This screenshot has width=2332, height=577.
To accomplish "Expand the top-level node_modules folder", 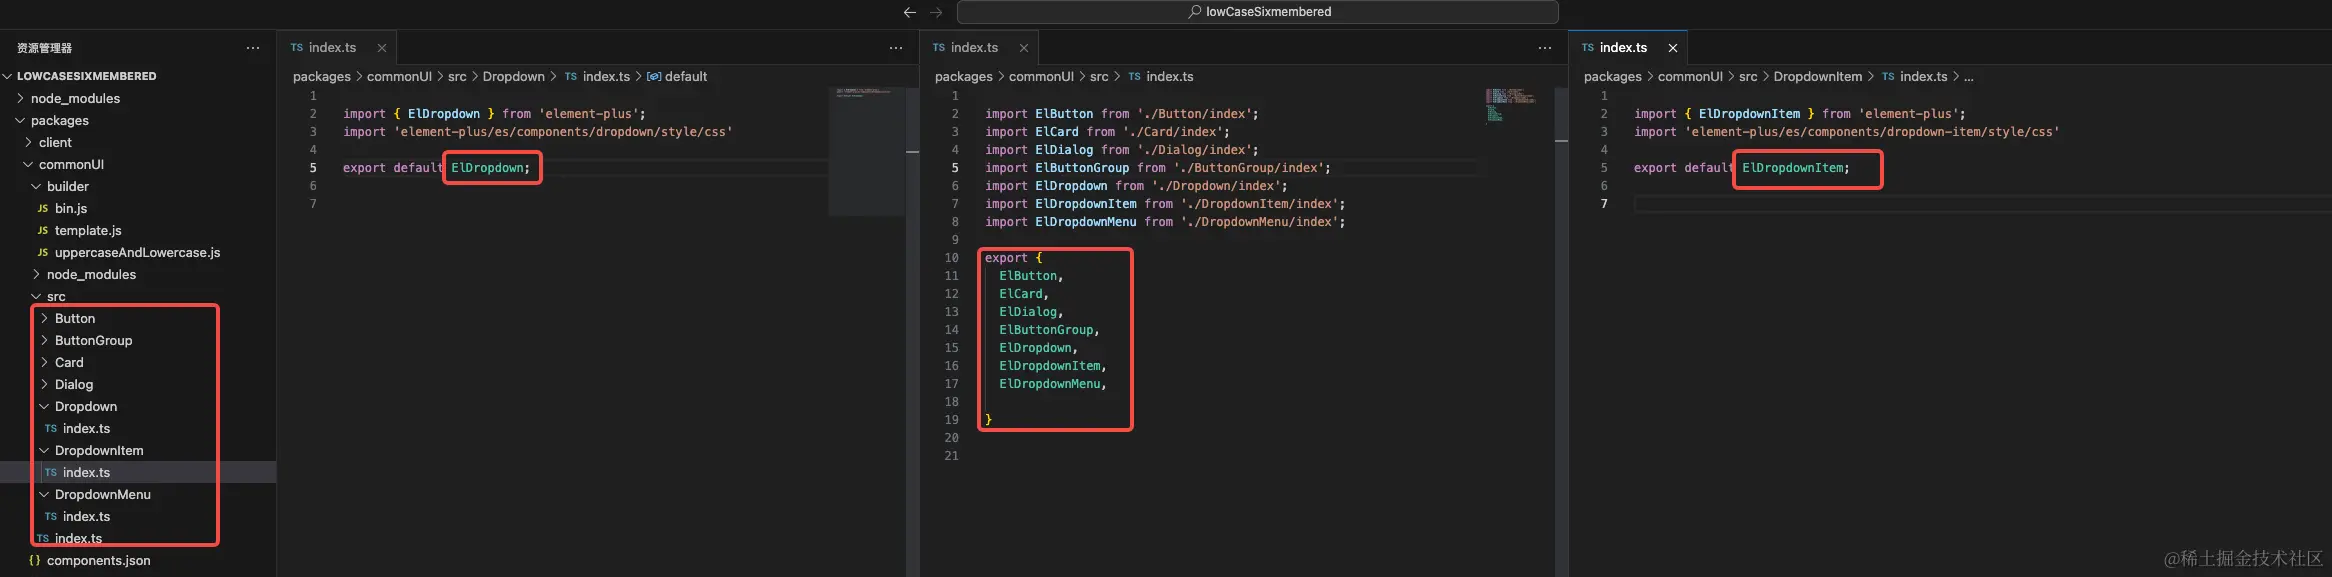I will click(x=138, y=98).
